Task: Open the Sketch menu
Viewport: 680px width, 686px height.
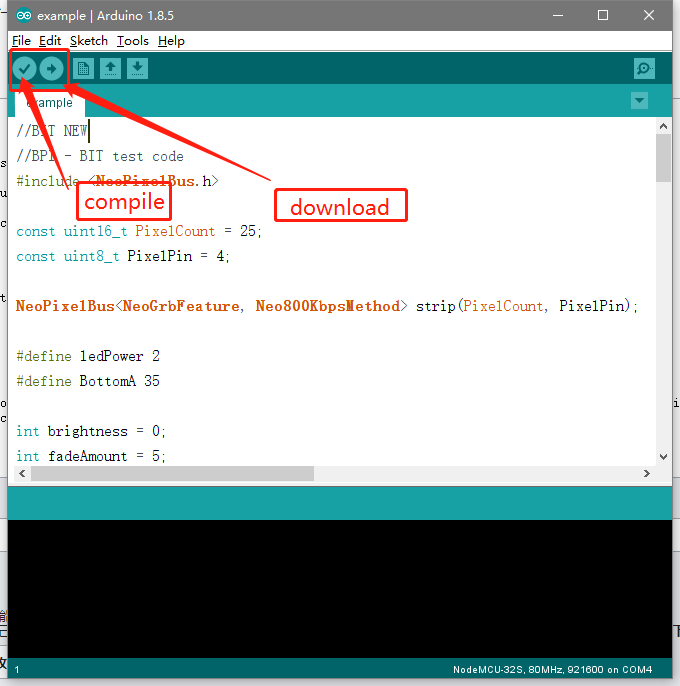Action: [x=89, y=41]
